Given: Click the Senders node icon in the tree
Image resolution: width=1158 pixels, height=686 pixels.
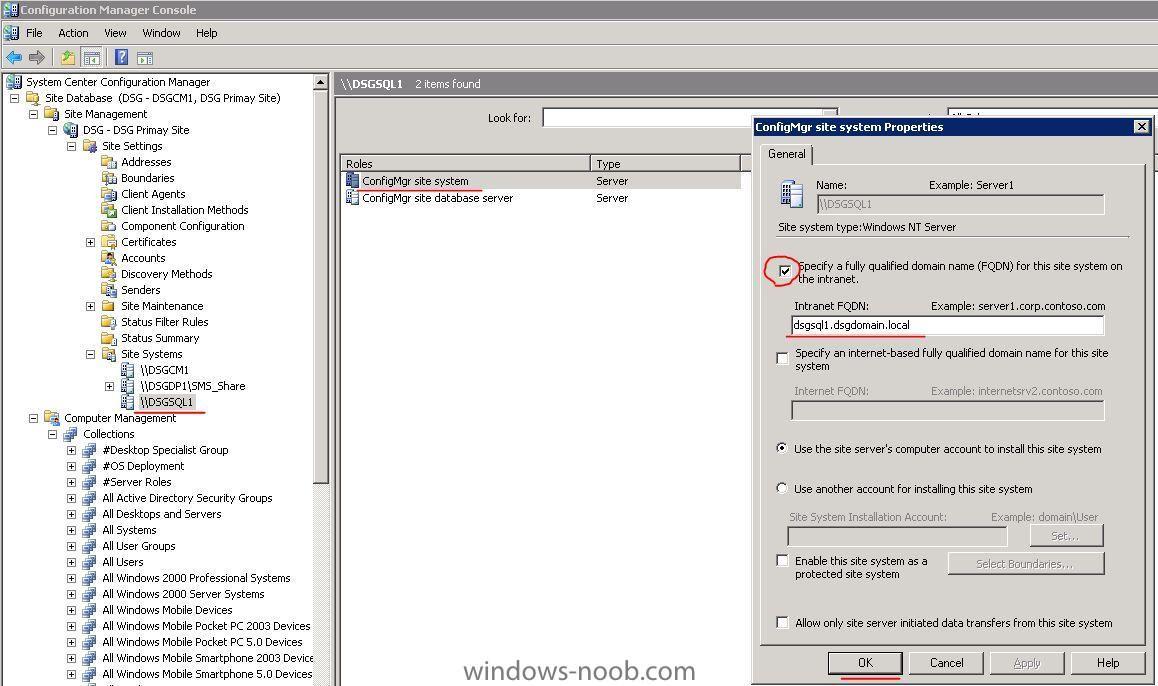Looking at the screenshot, I should coord(109,290).
